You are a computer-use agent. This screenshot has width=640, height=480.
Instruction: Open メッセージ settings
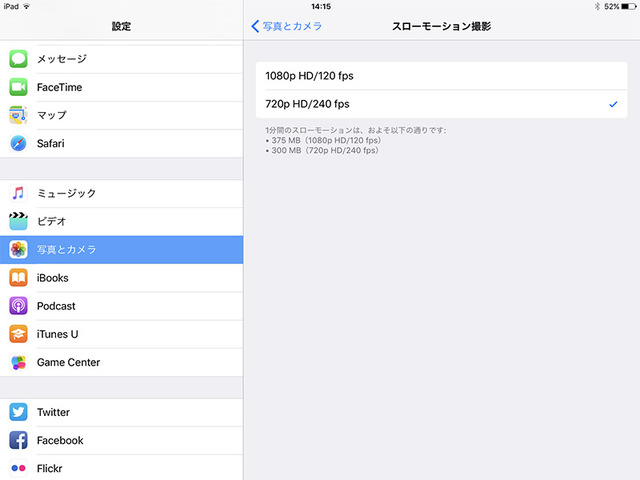point(122,59)
